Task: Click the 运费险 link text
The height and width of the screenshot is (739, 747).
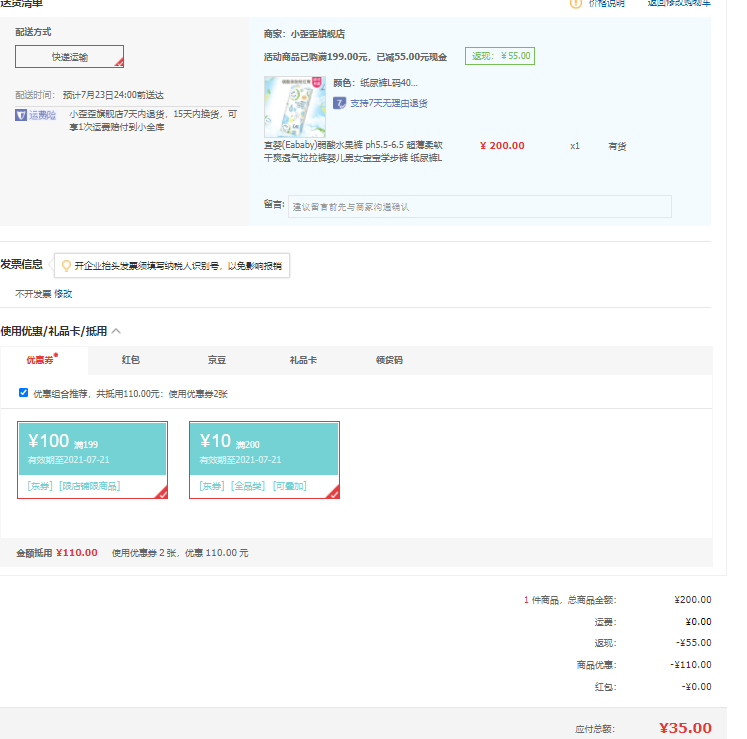Action: pyautogui.click(x=44, y=116)
